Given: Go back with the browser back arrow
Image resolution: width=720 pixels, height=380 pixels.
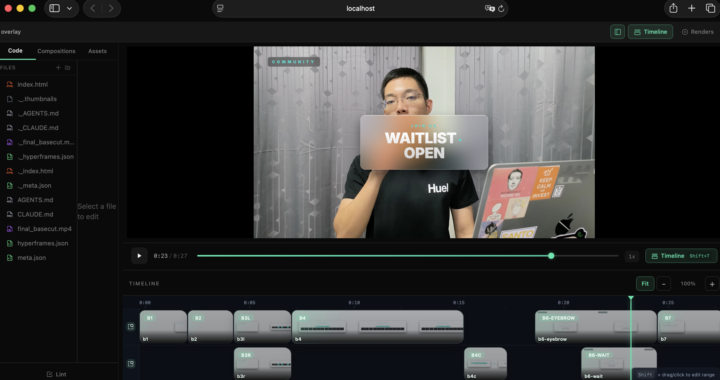Looking at the screenshot, I should 93,8.
